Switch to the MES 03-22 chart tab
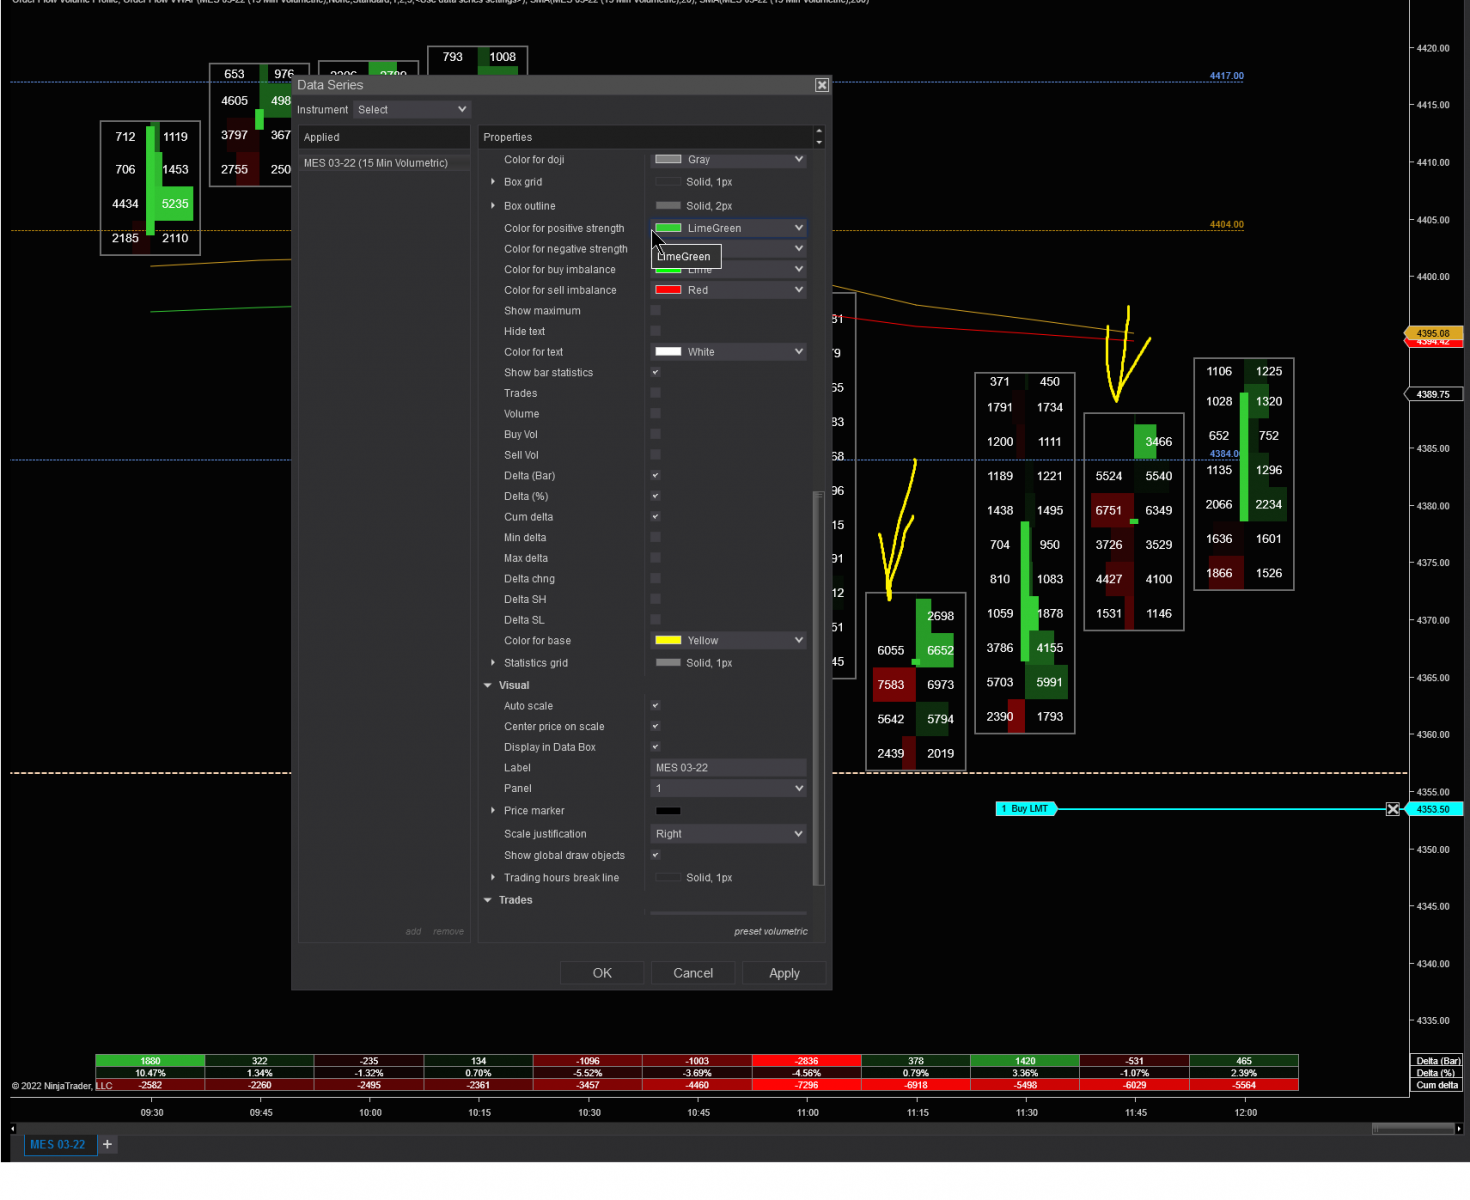 tap(58, 1144)
